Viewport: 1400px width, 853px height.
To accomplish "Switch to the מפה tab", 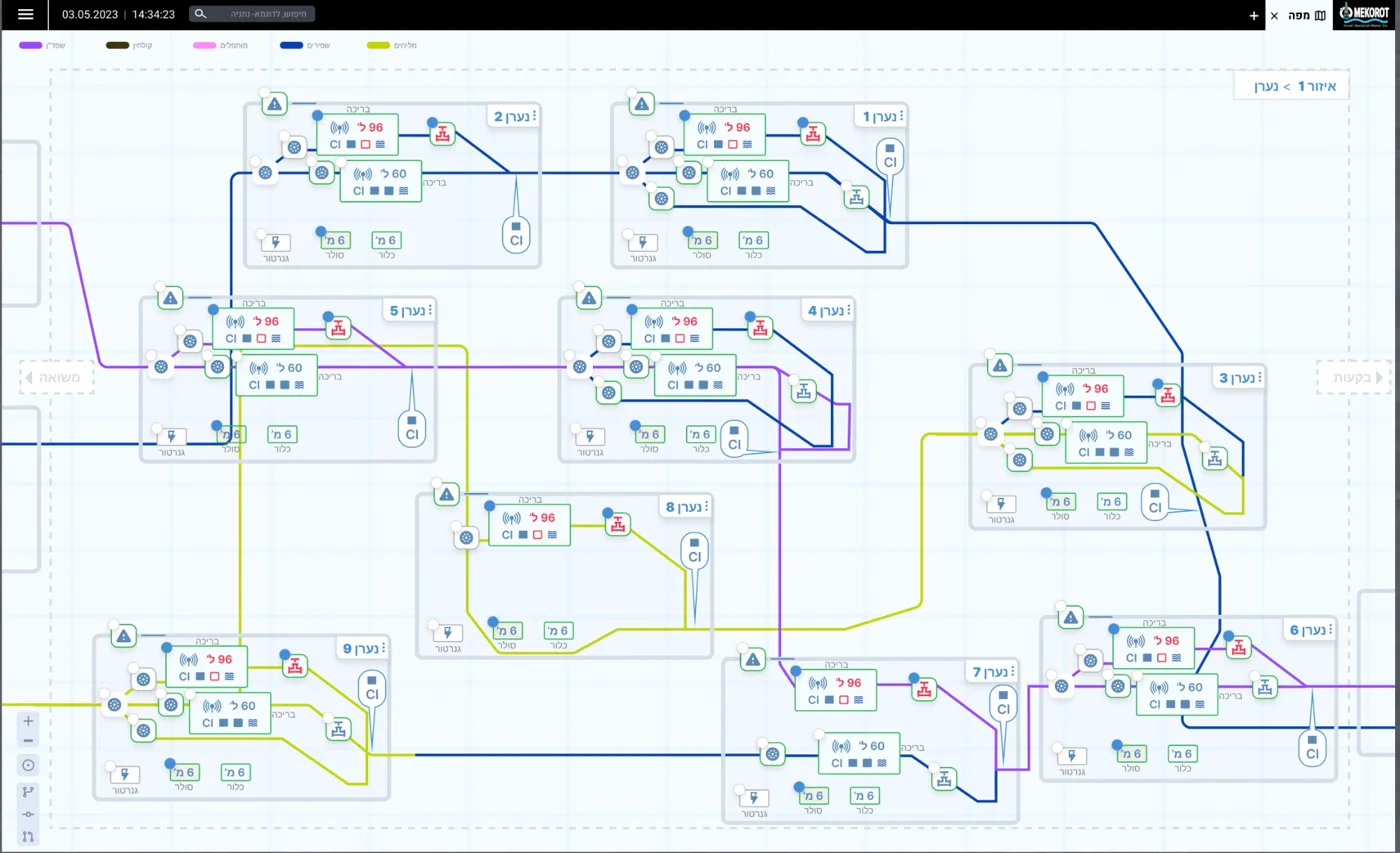I will (x=1308, y=15).
